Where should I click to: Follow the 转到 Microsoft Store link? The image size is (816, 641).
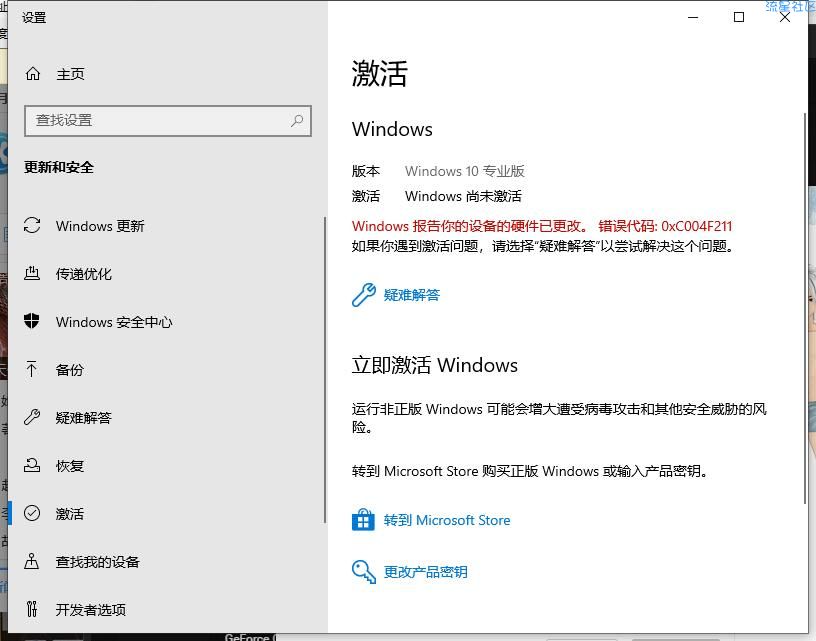447,520
